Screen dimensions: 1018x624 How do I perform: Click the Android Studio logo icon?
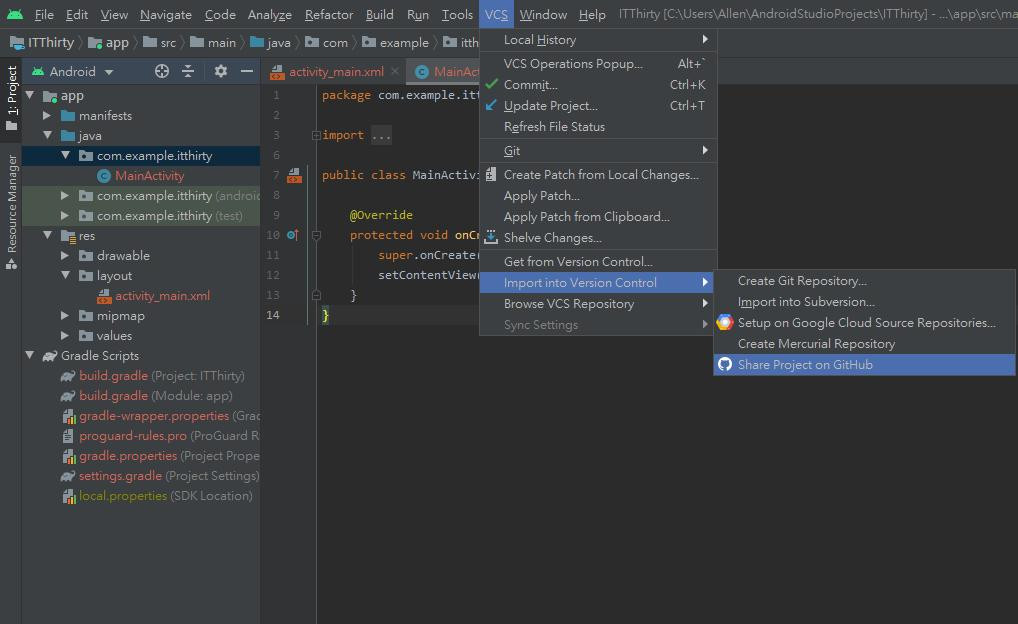point(14,14)
